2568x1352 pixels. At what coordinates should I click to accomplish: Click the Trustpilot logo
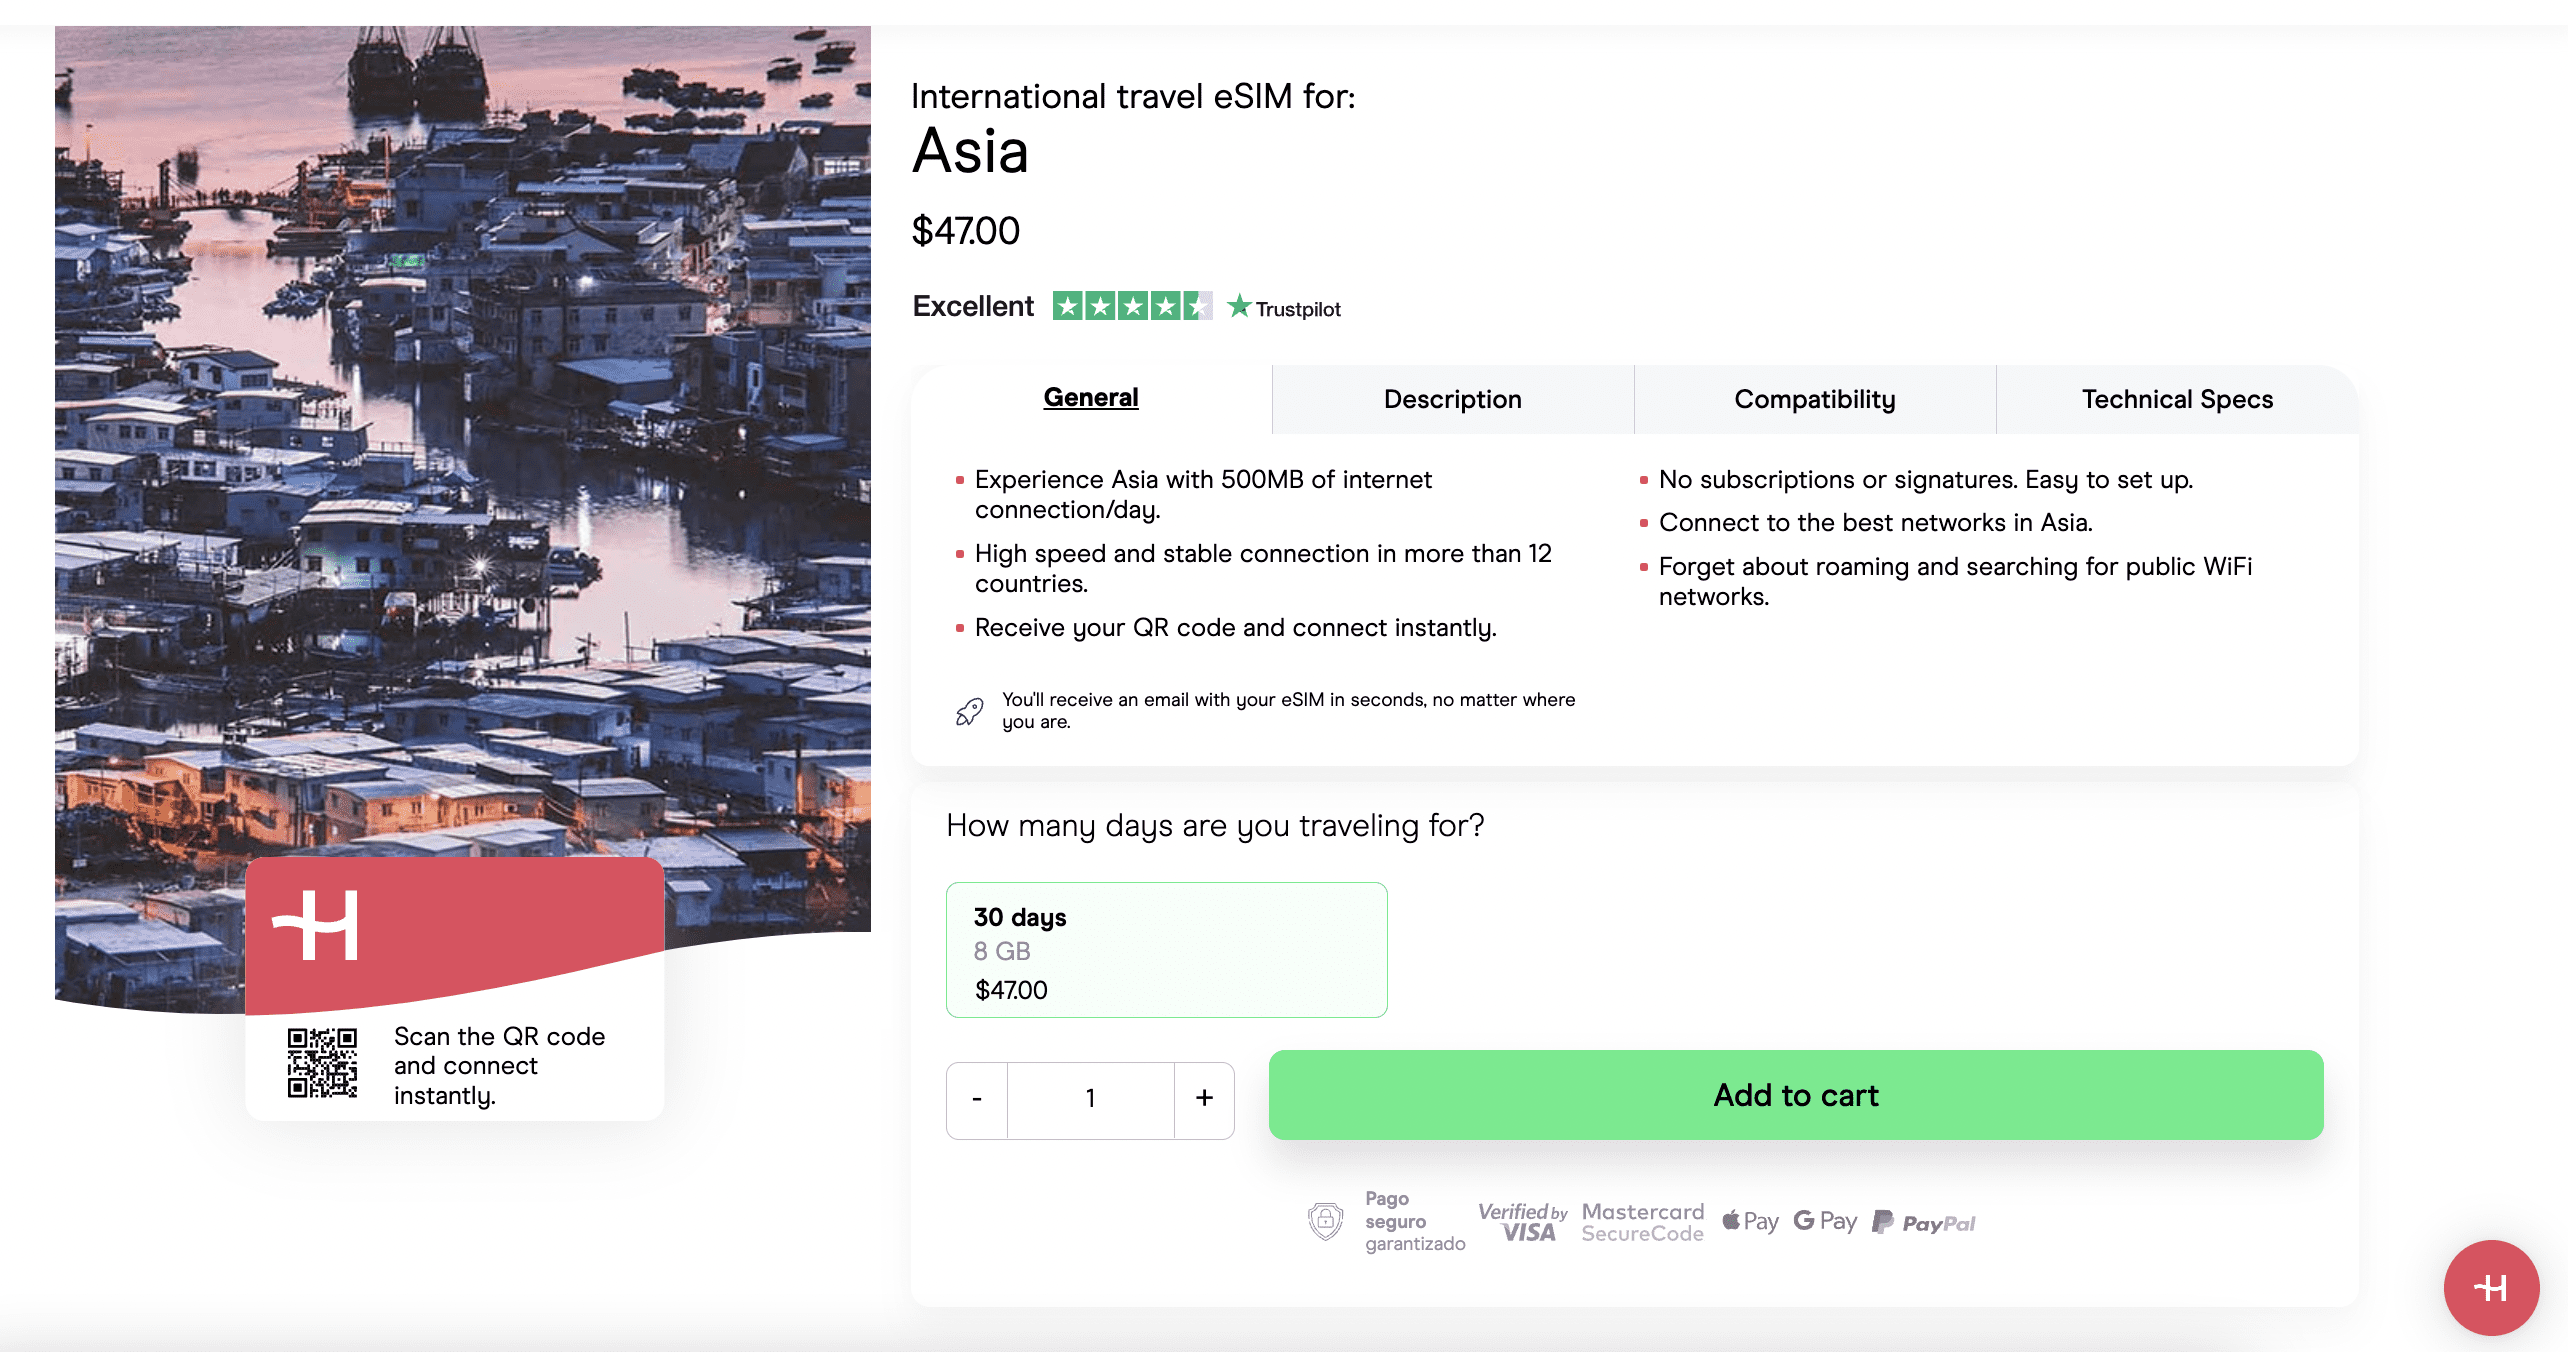click(1284, 308)
